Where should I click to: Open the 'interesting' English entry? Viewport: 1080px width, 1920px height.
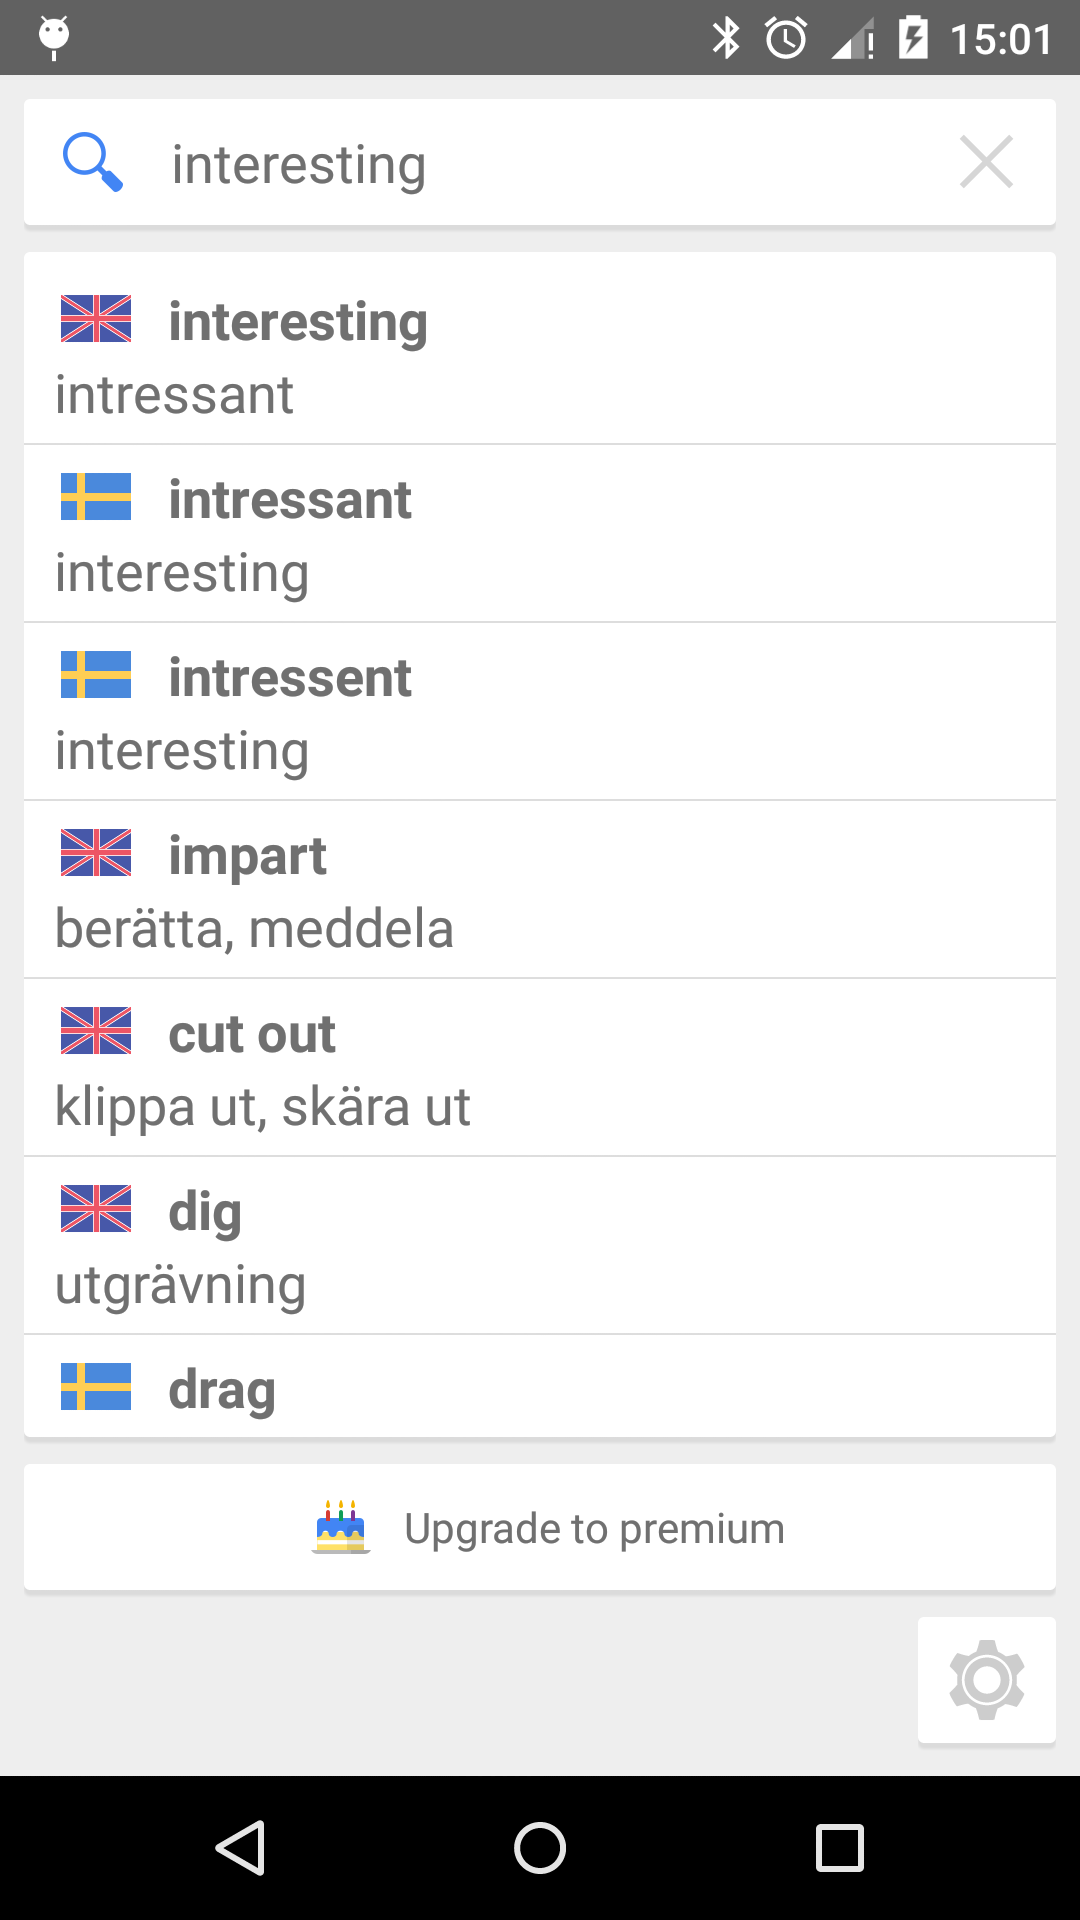click(x=540, y=350)
